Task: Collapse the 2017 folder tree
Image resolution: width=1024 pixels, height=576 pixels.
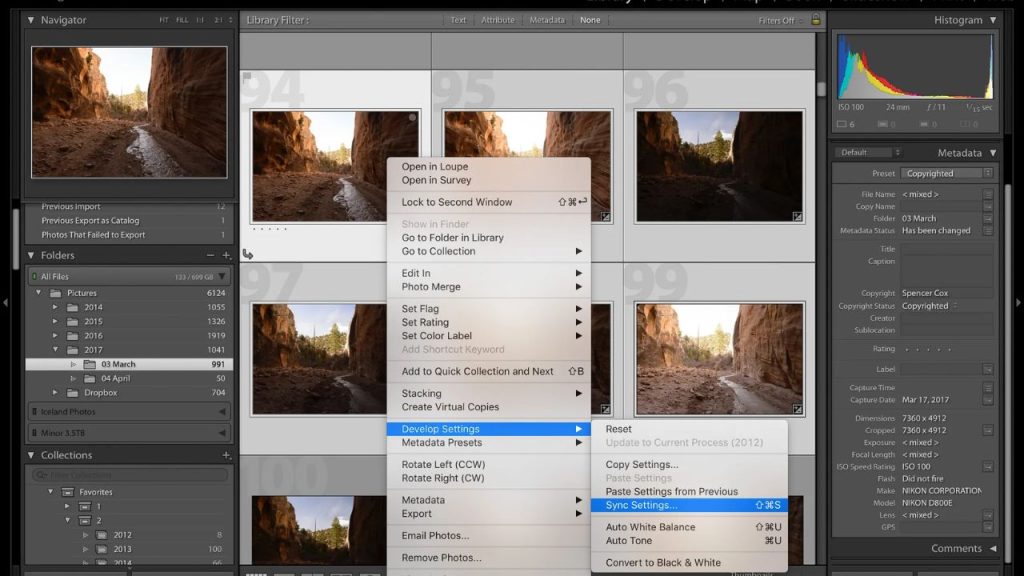Action: coord(55,350)
